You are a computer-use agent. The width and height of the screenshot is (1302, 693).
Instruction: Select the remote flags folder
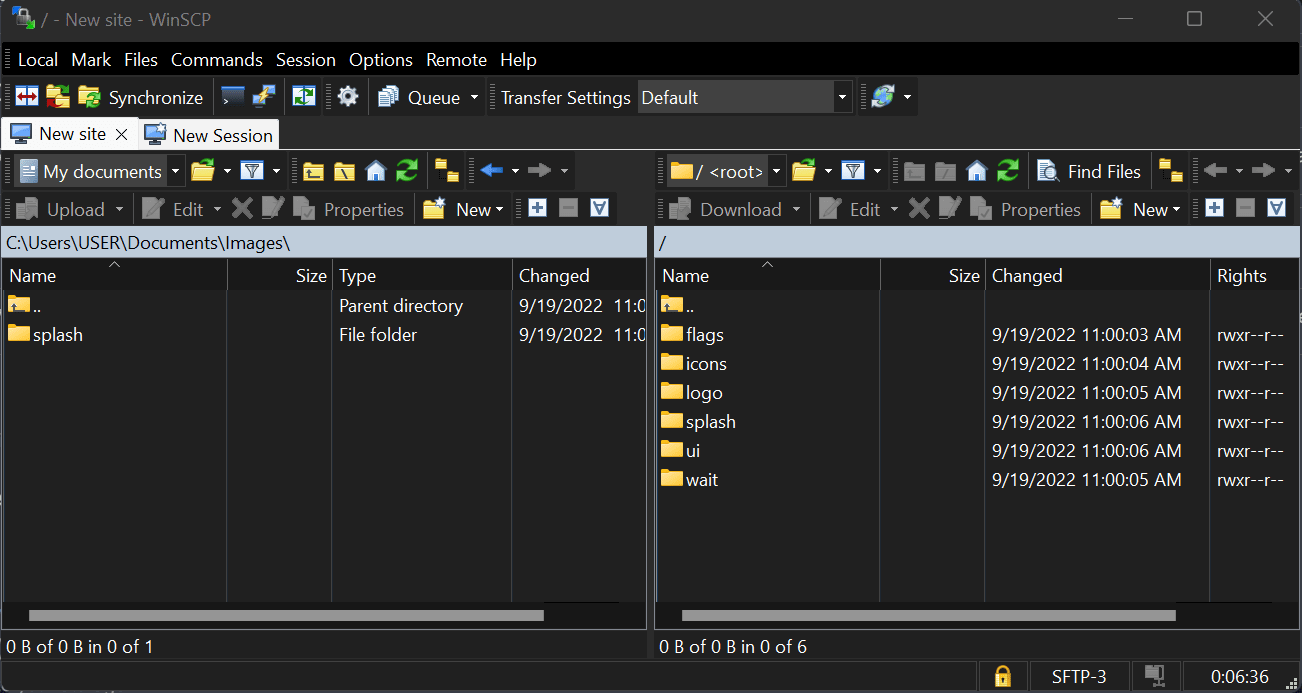692,335
